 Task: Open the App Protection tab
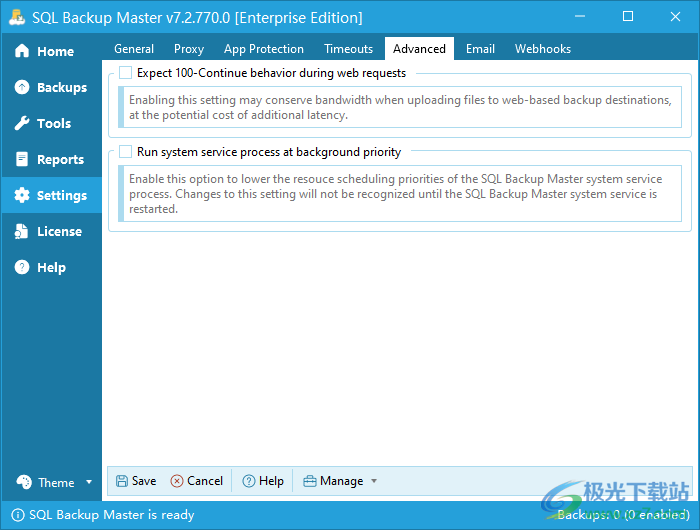(x=264, y=49)
